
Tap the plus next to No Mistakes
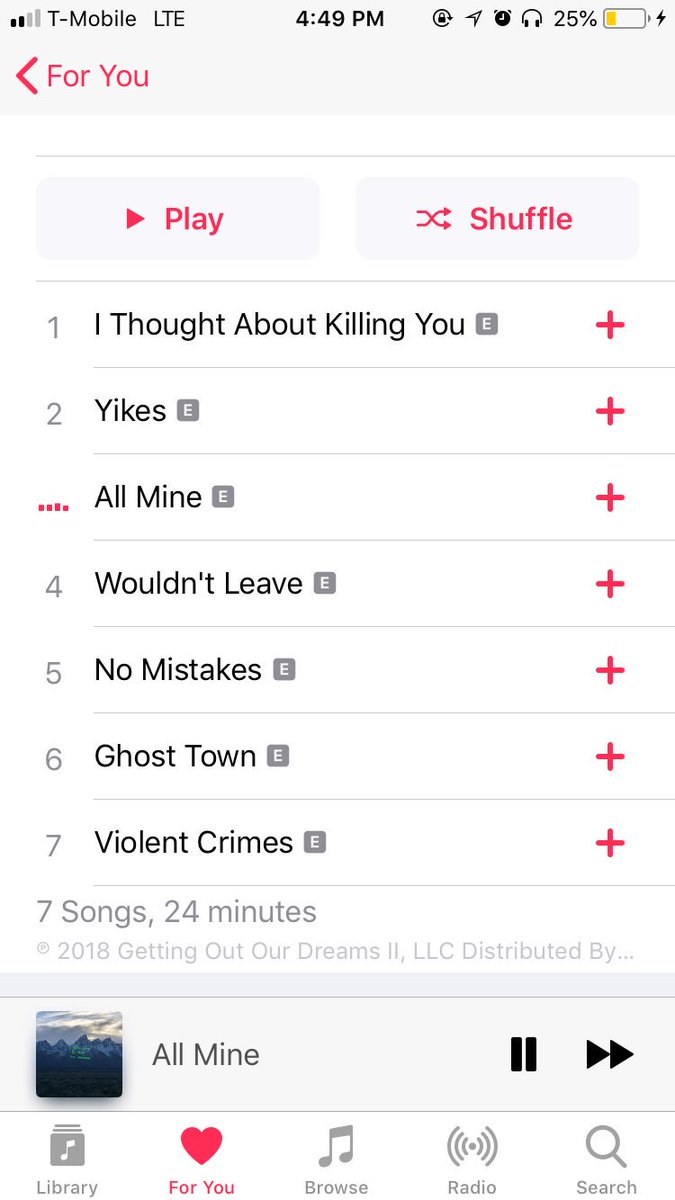click(x=610, y=670)
